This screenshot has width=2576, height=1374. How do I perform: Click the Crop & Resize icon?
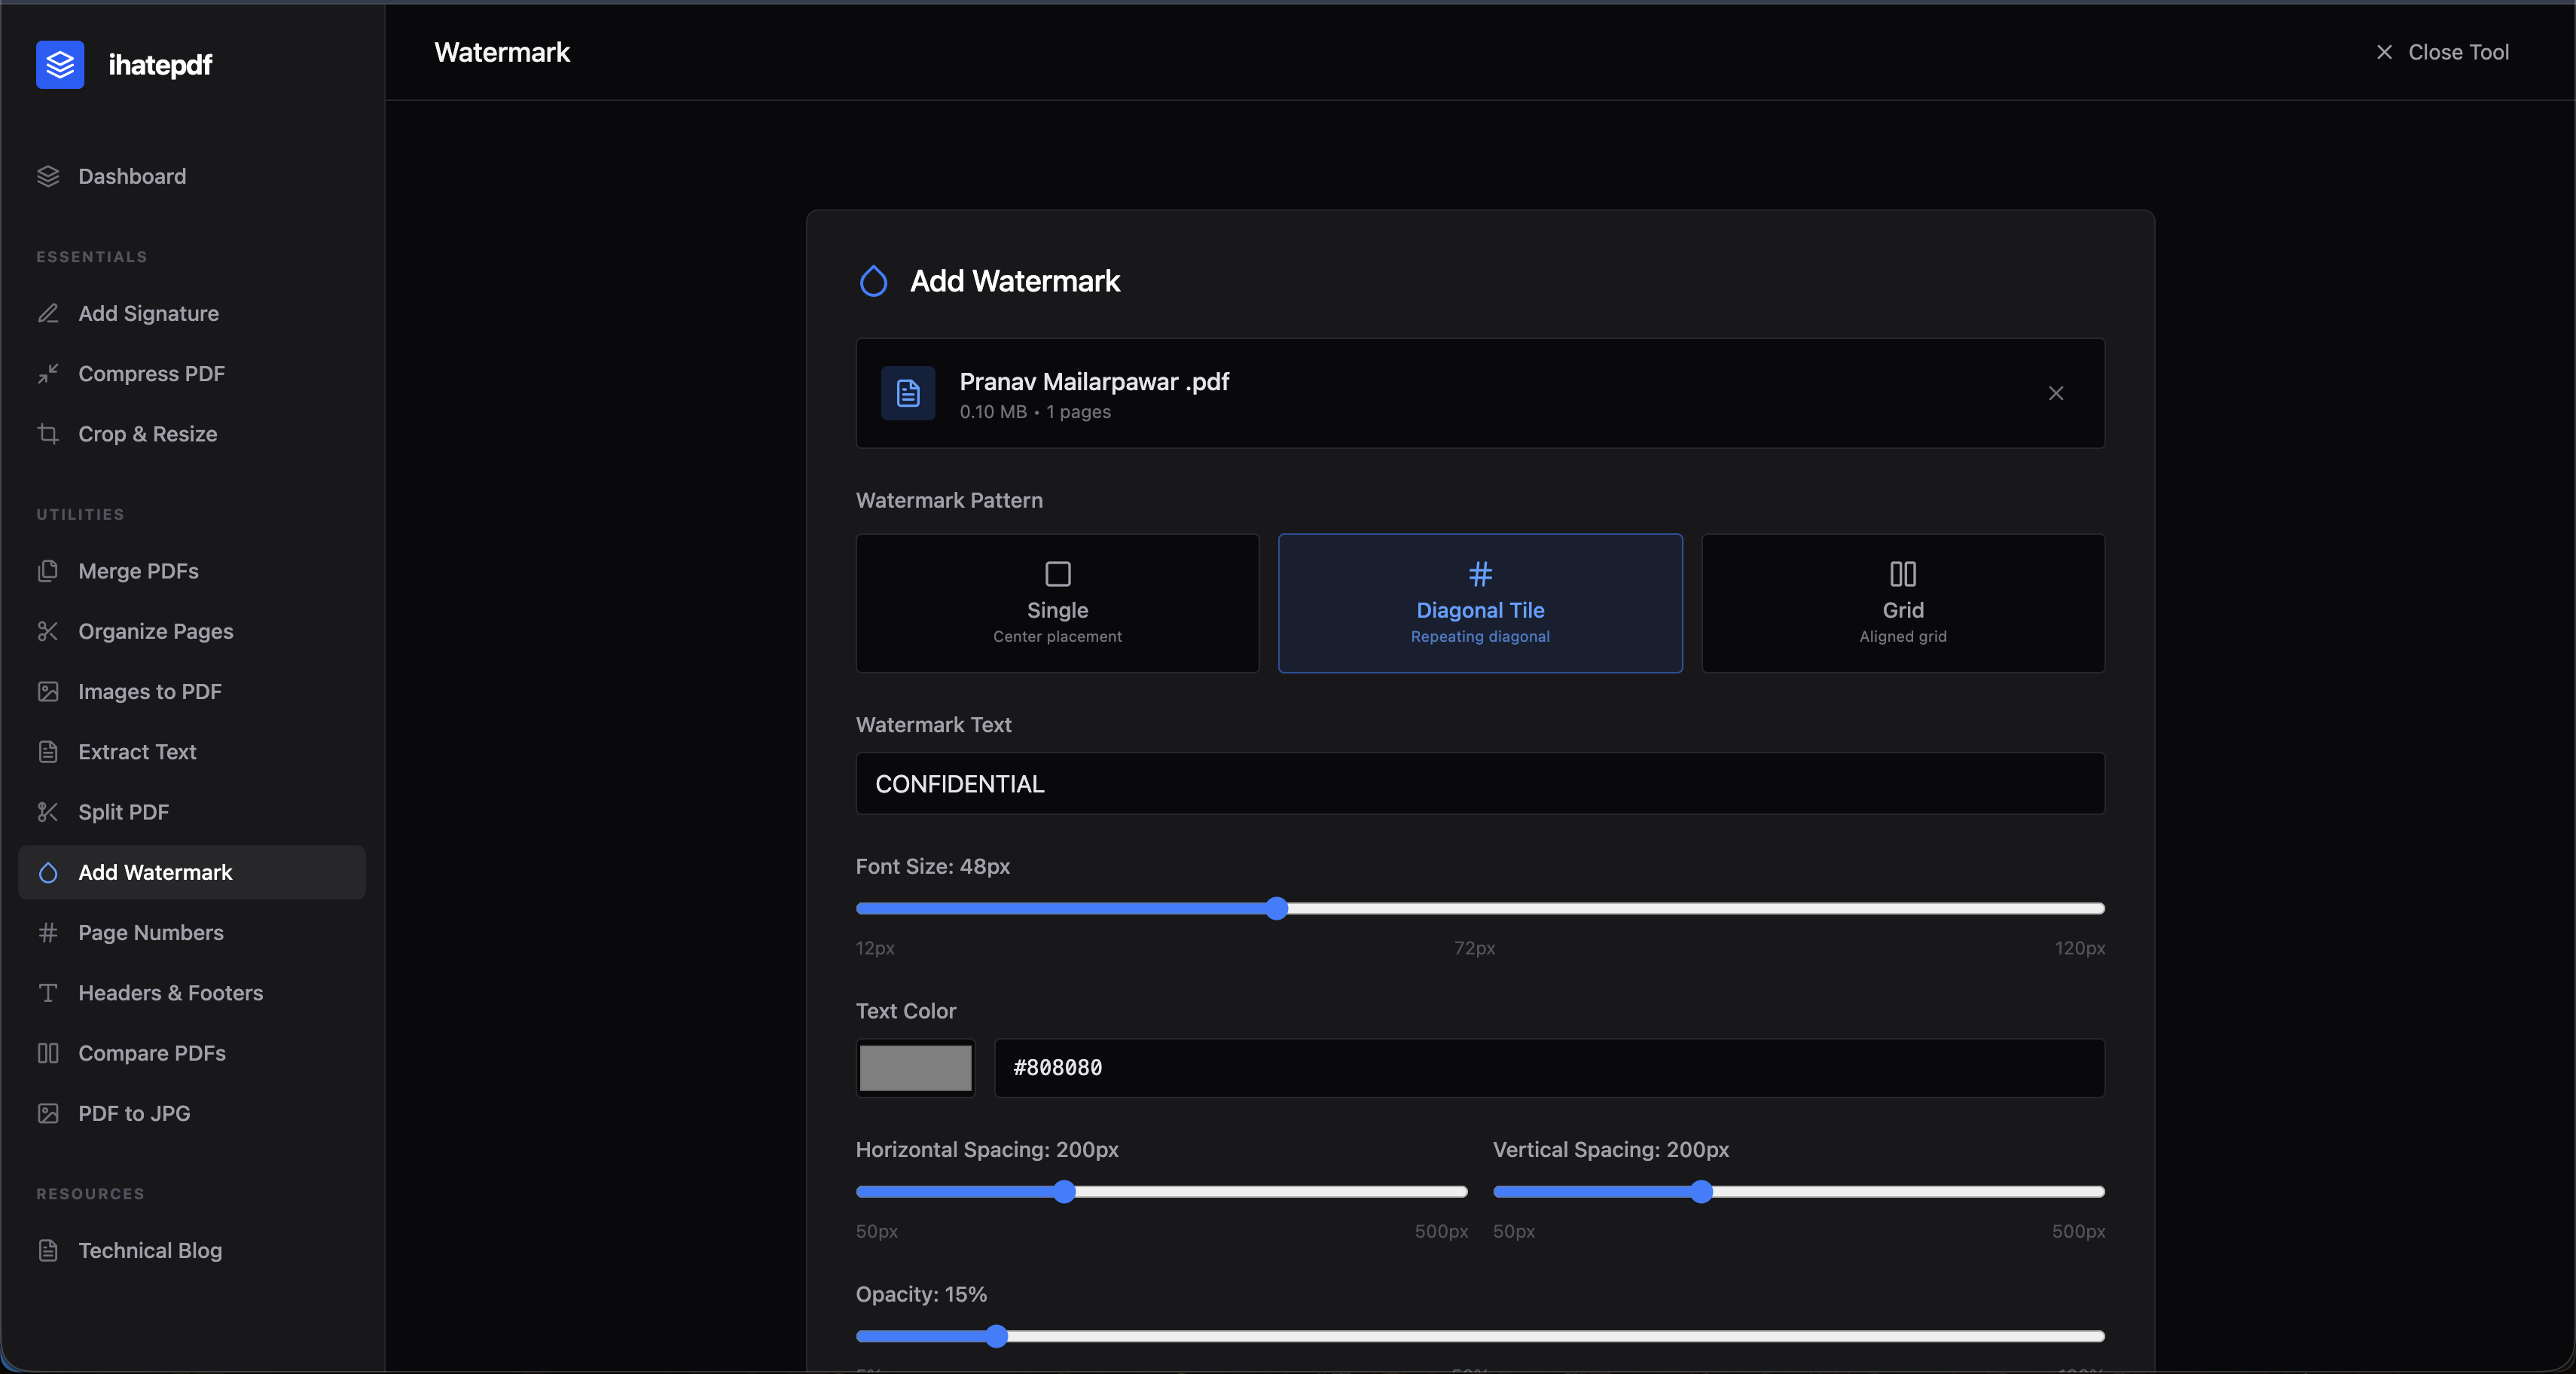48,433
